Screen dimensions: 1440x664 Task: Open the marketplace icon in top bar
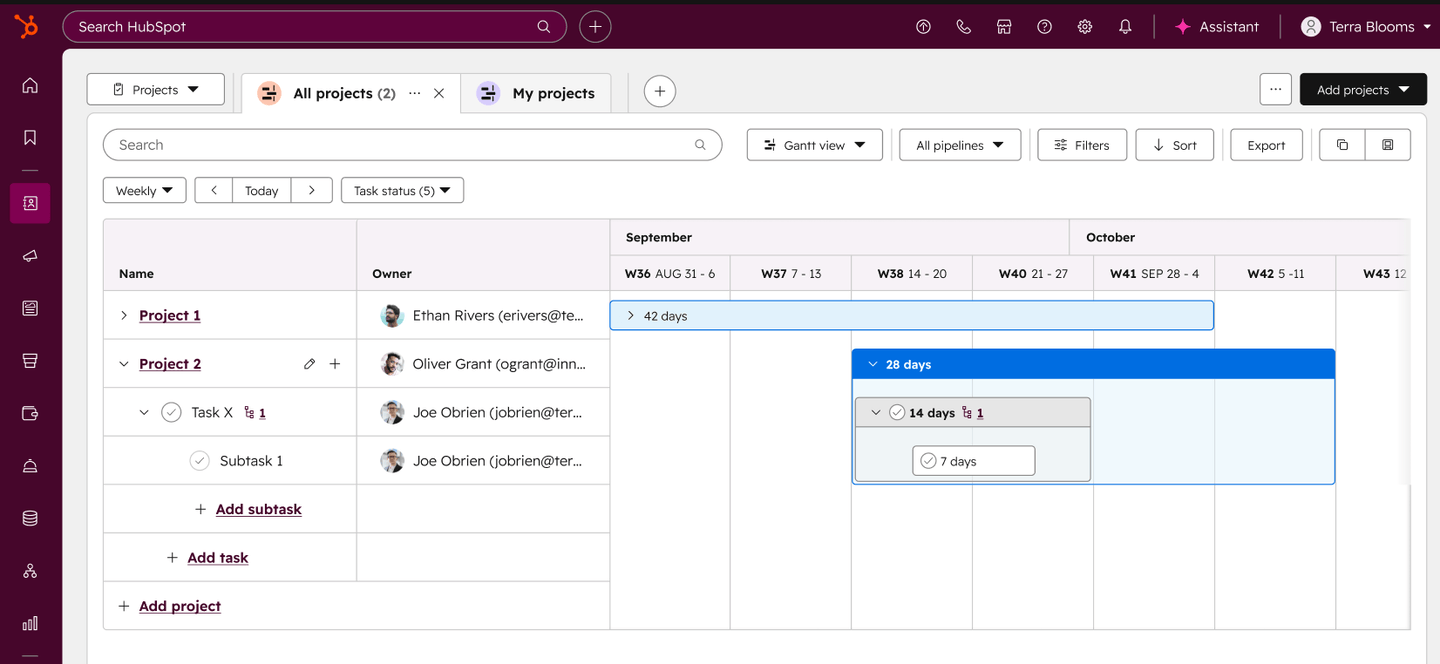click(x=1004, y=27)
